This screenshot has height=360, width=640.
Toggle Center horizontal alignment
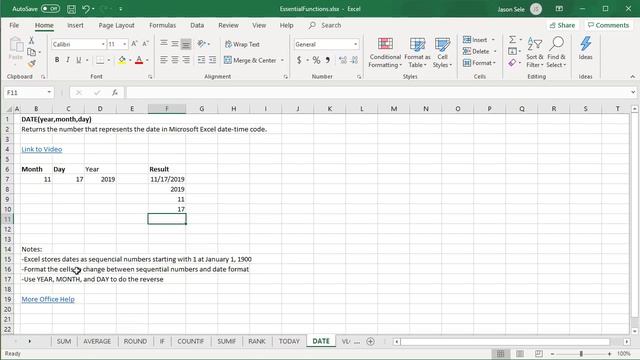click(x=175, y=60)
